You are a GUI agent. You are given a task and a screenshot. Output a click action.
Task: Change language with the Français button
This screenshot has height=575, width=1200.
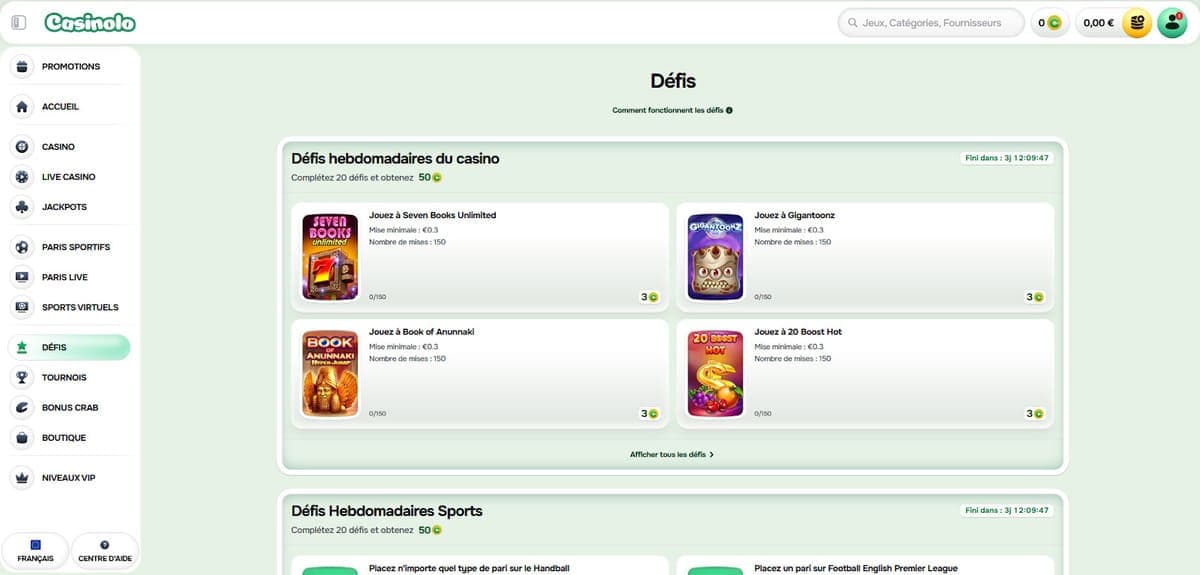35,551
